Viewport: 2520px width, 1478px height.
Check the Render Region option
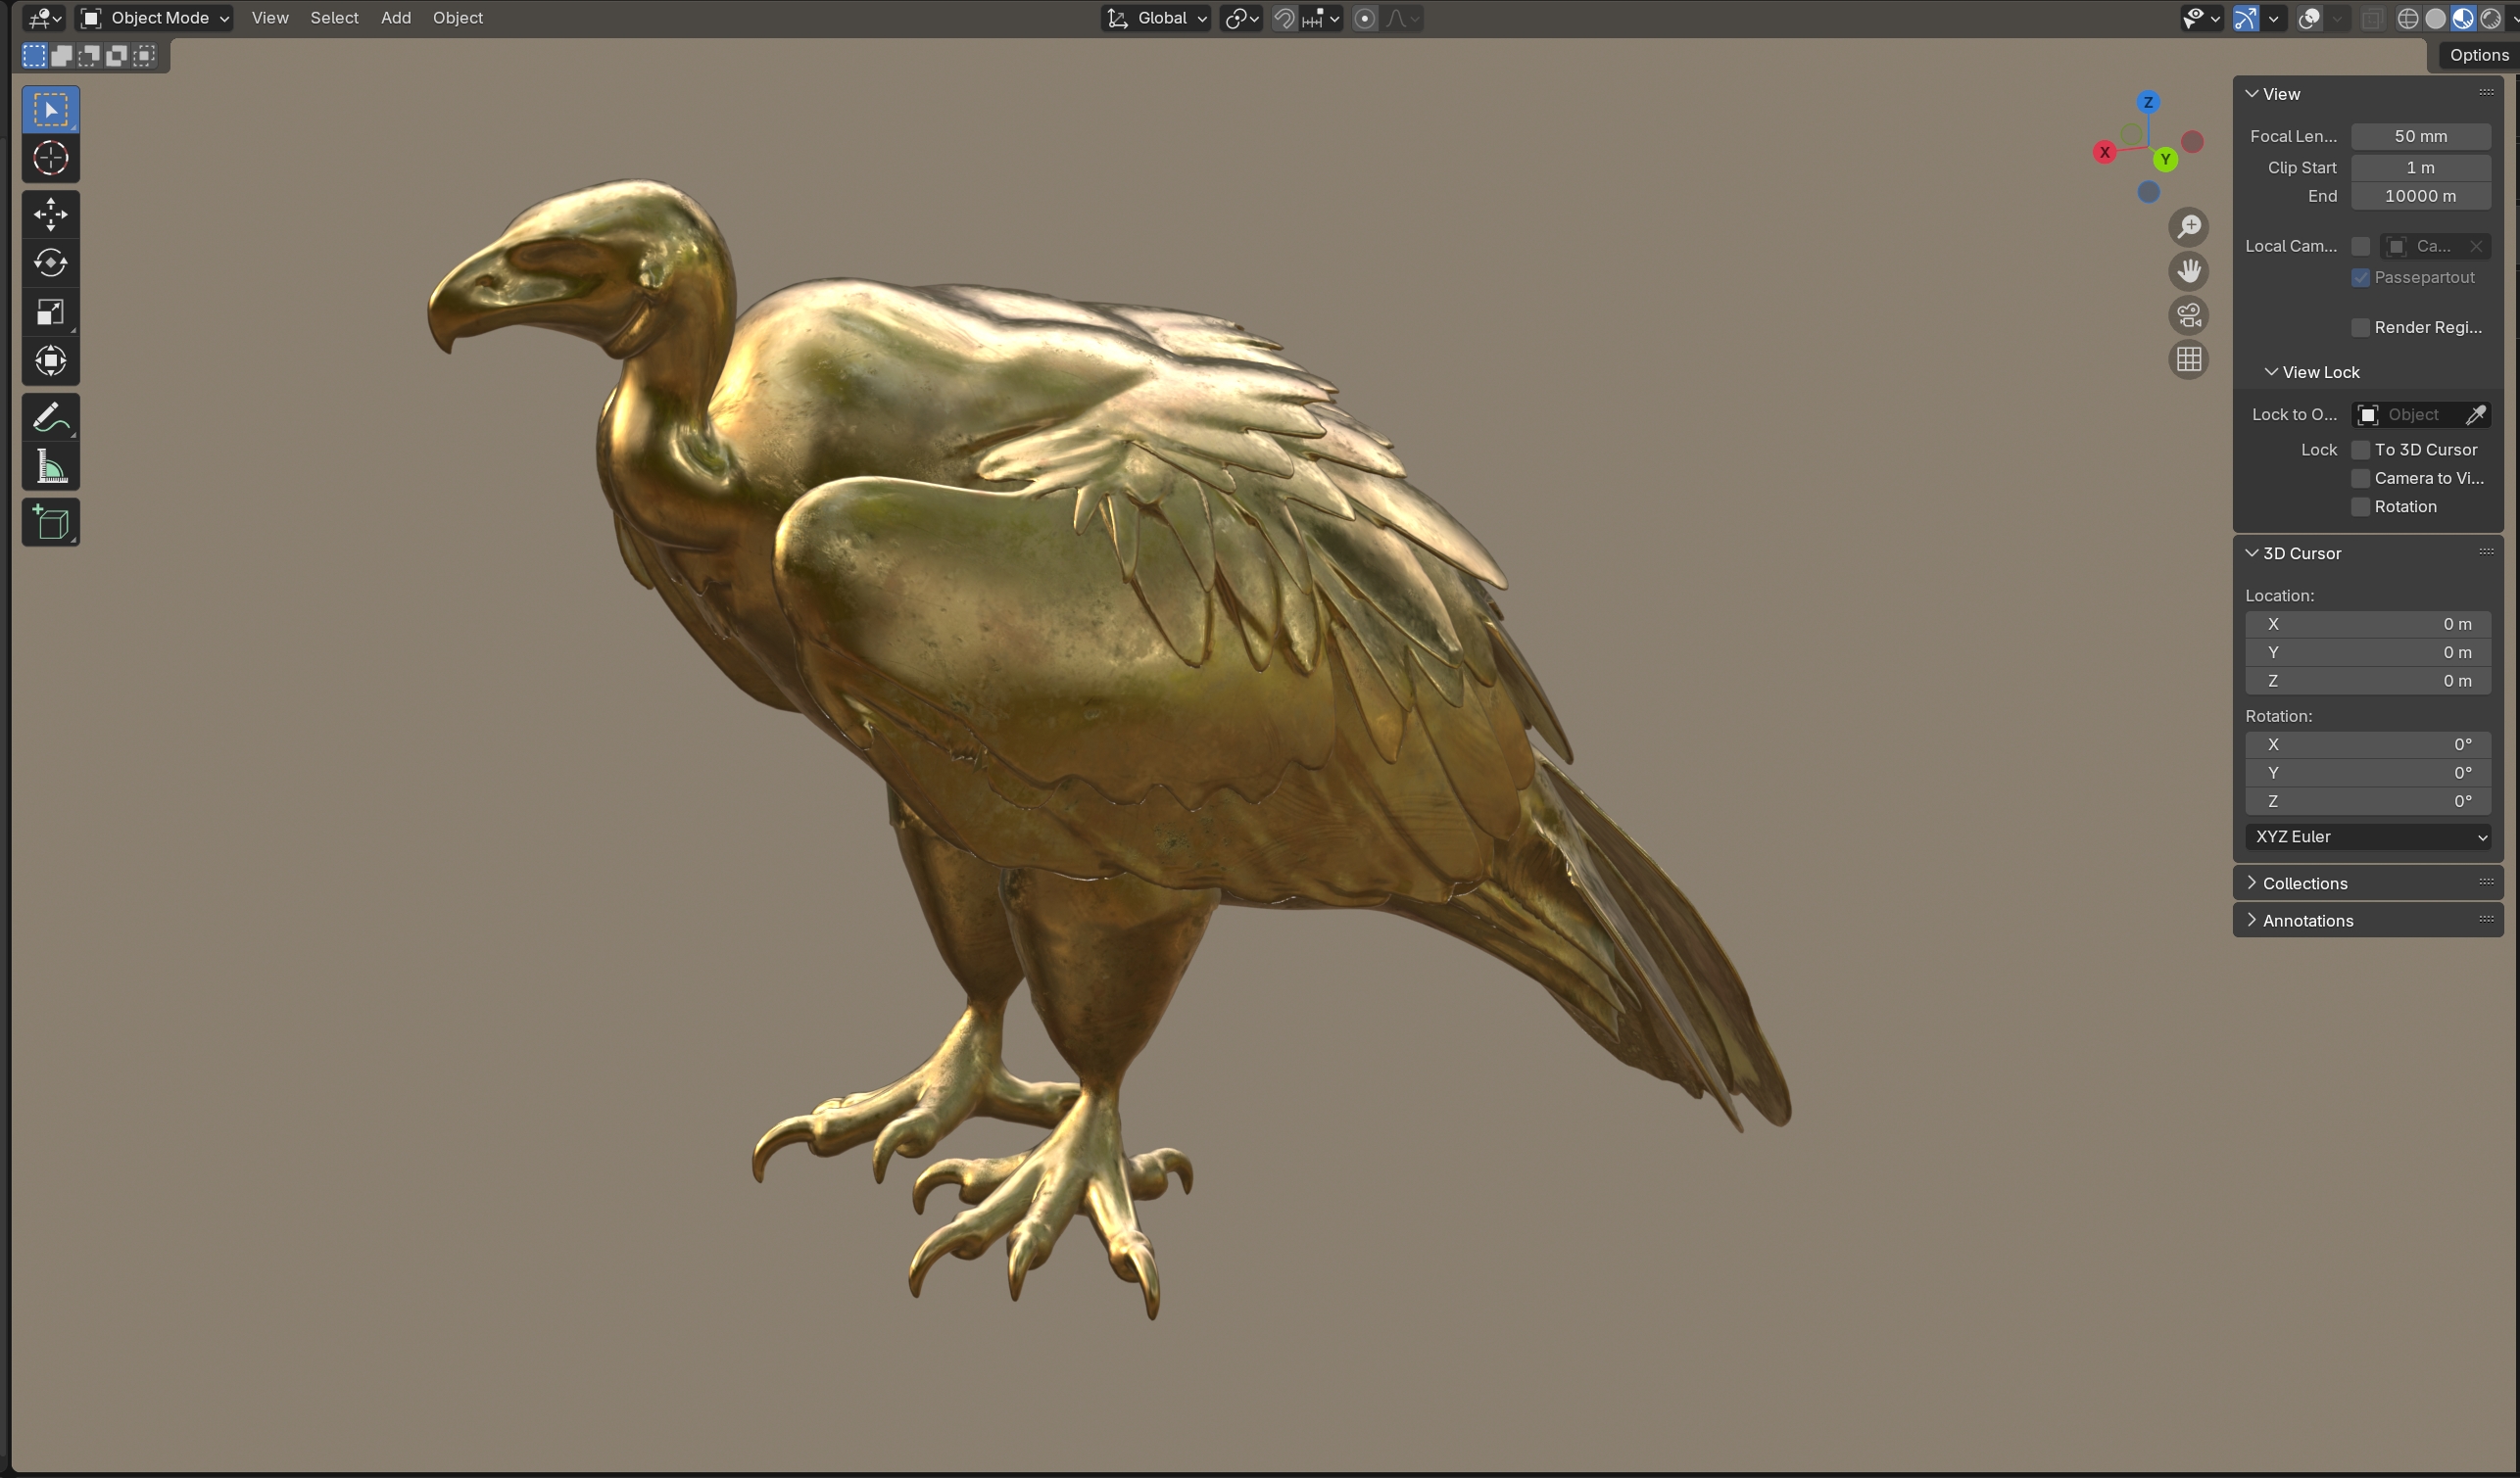(2360, 328)
